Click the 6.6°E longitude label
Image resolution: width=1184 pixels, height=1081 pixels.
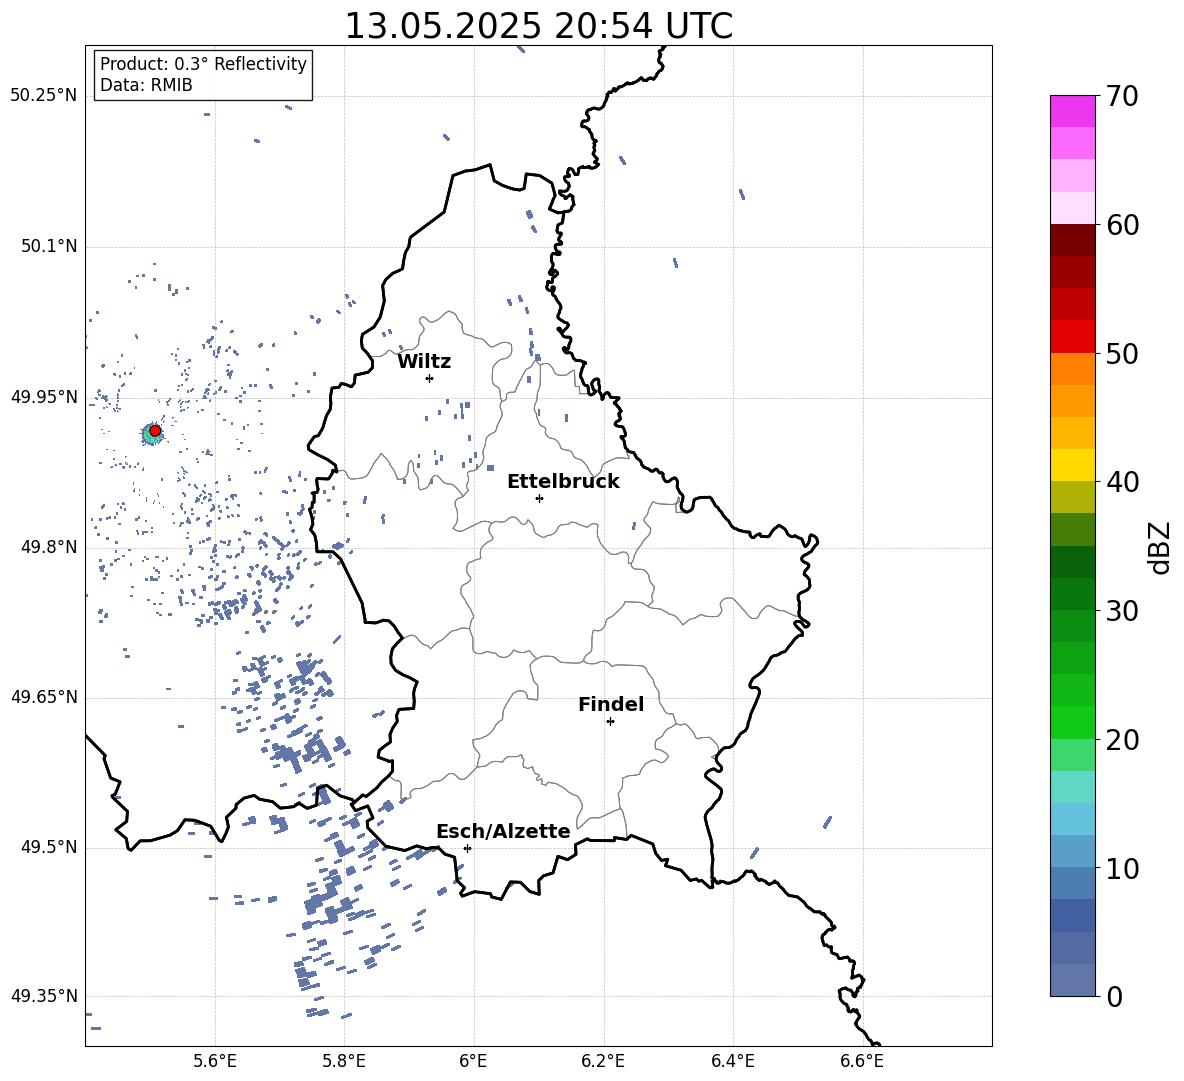pyautogui.click(x=862, y=1061)
